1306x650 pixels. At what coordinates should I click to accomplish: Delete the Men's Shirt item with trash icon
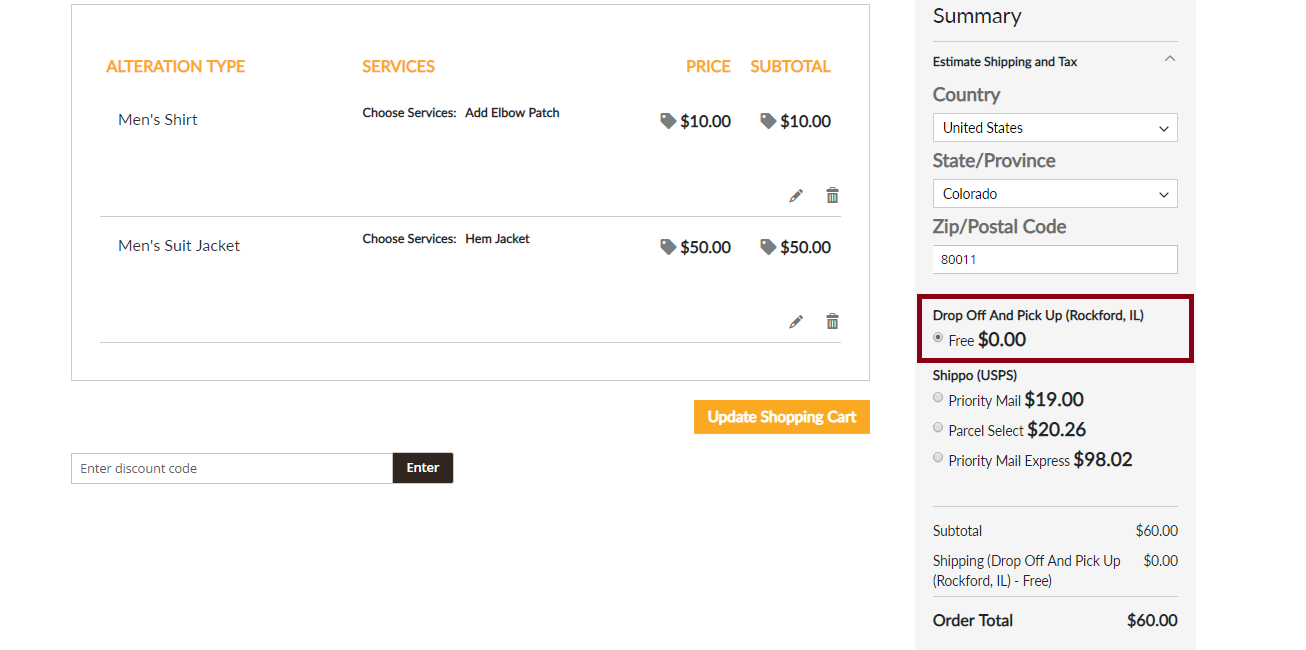pyautogui.click(x=832, y=195)
